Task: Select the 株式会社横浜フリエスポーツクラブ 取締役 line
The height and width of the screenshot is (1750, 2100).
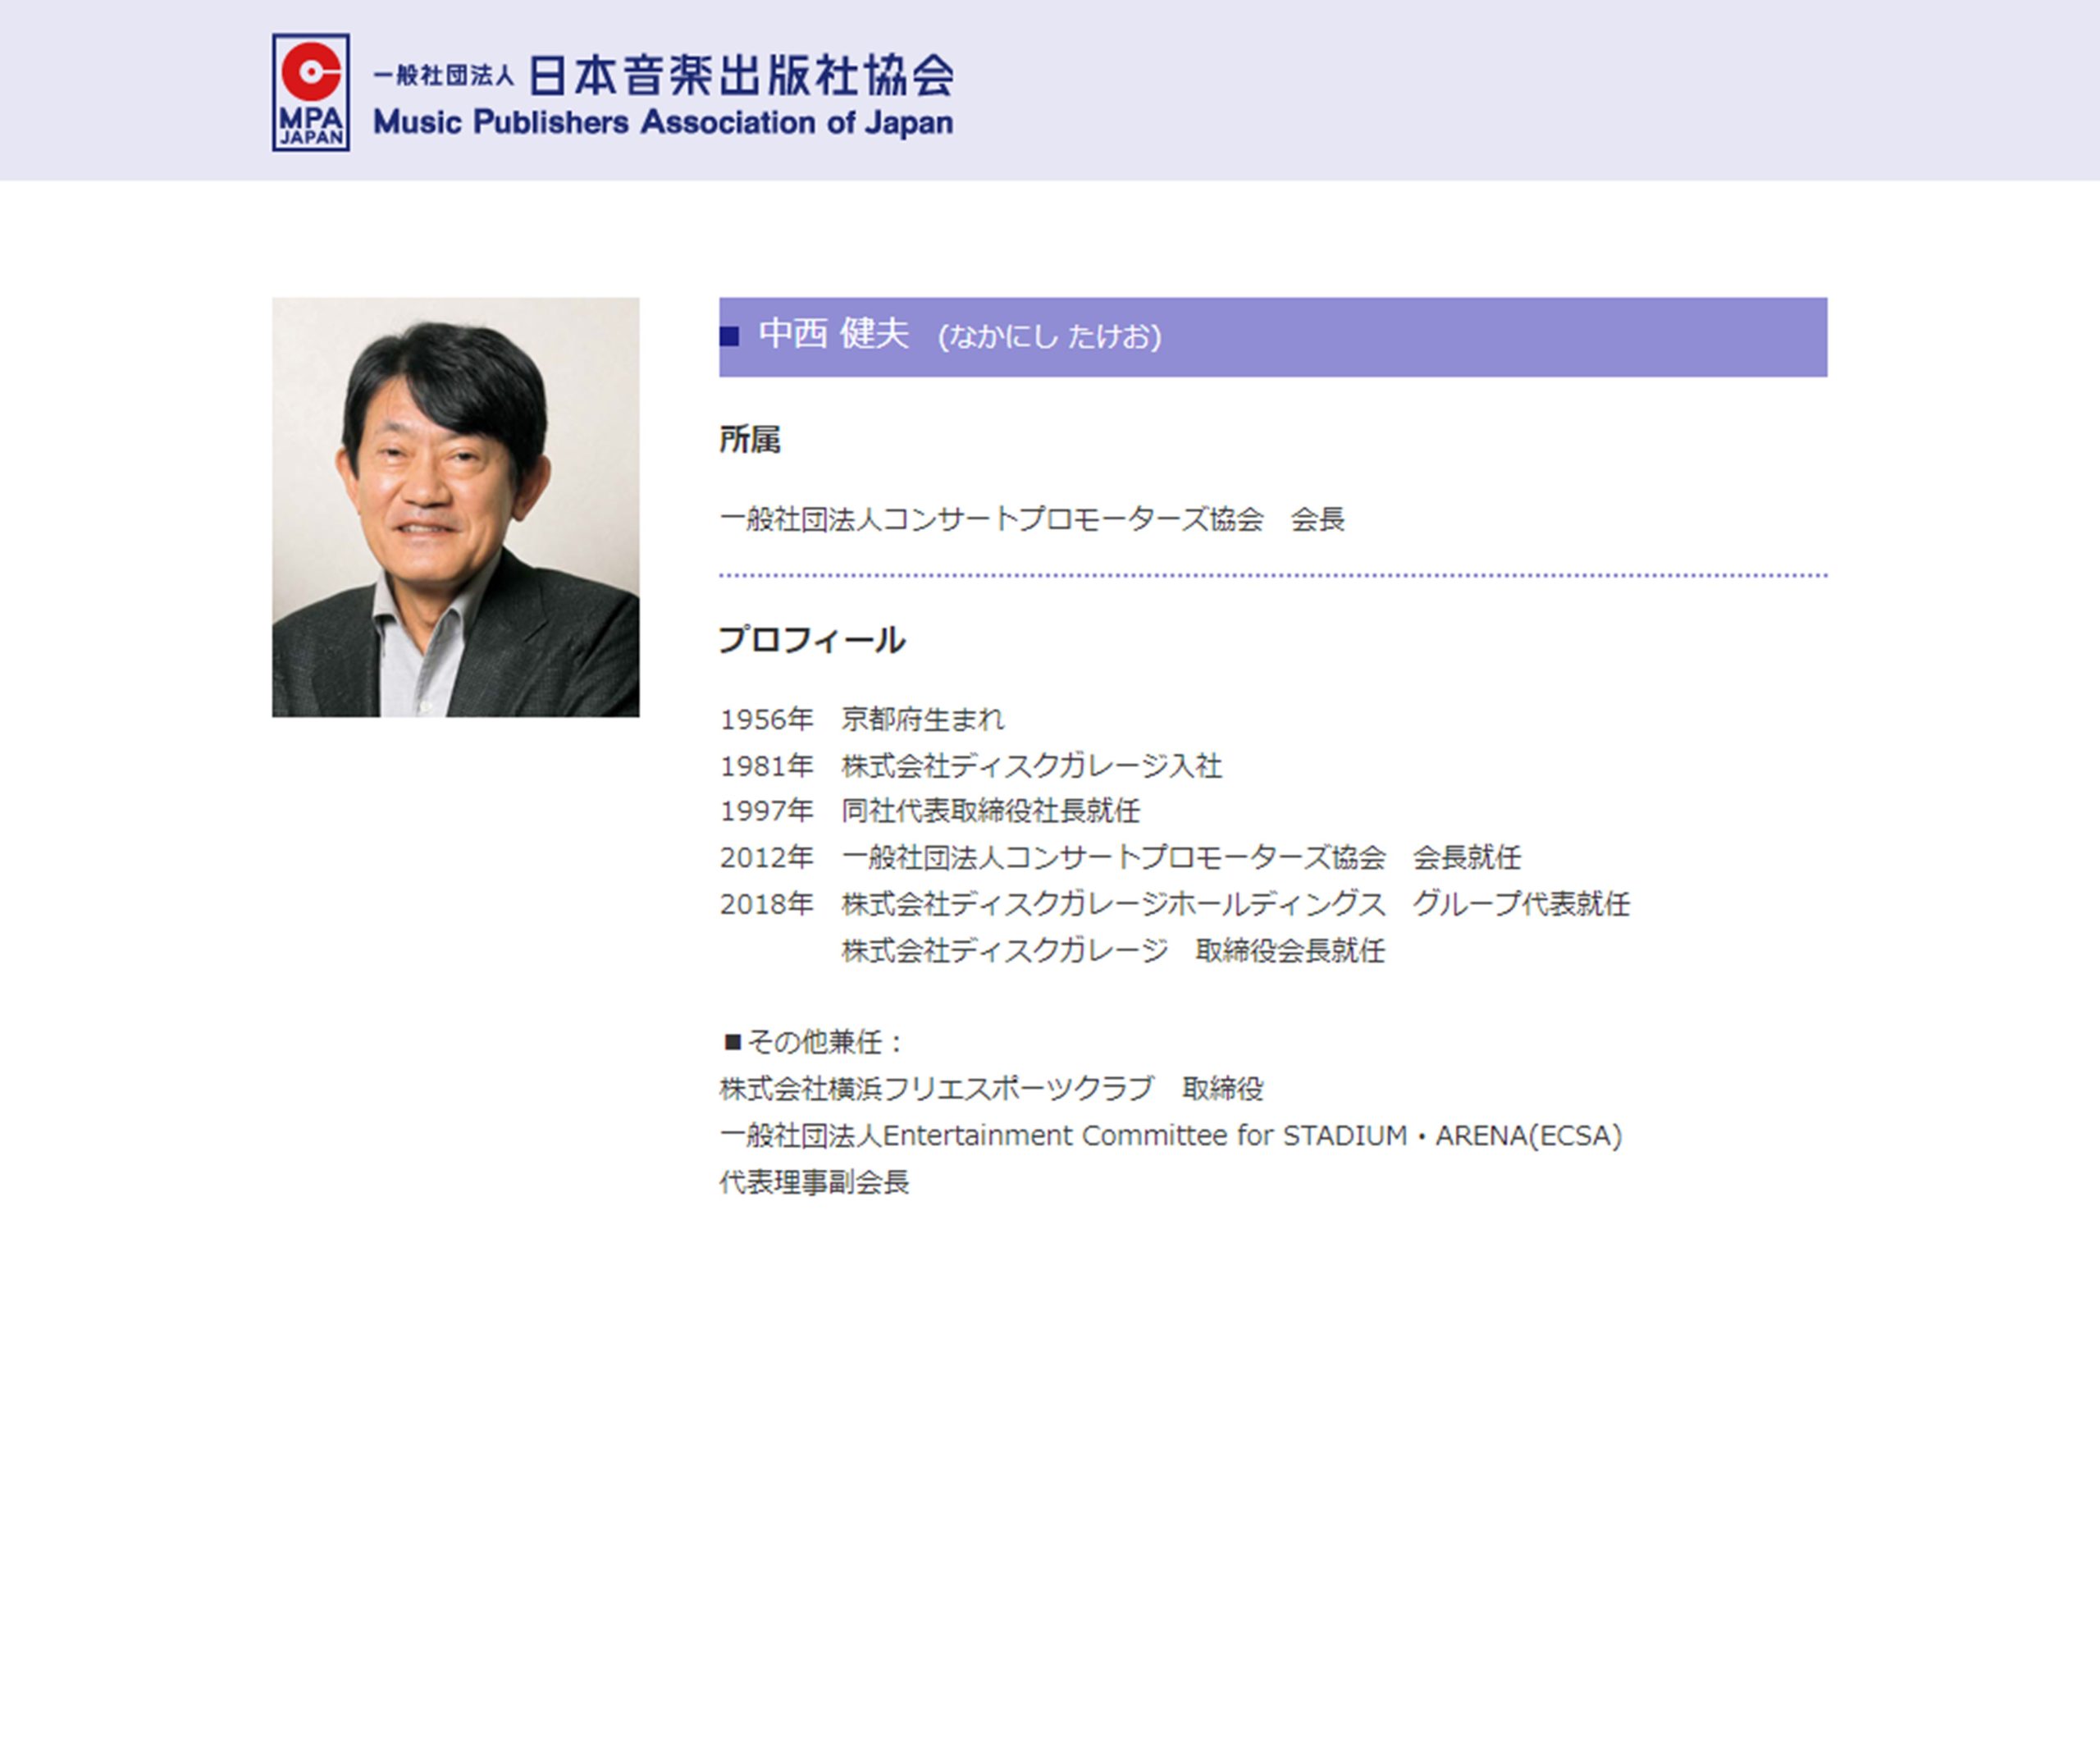Action: pos(992,1088)
